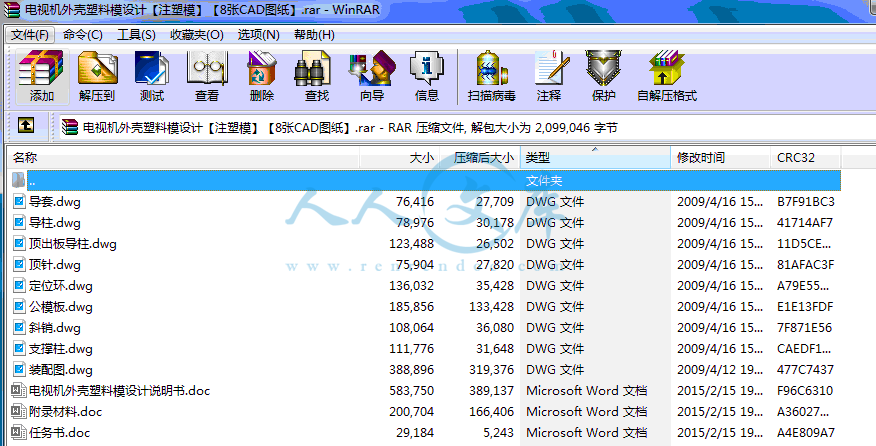This screenshot has height=446, width=876.
Task: Sort by the 名称 column header
Action: pos(183,158)
